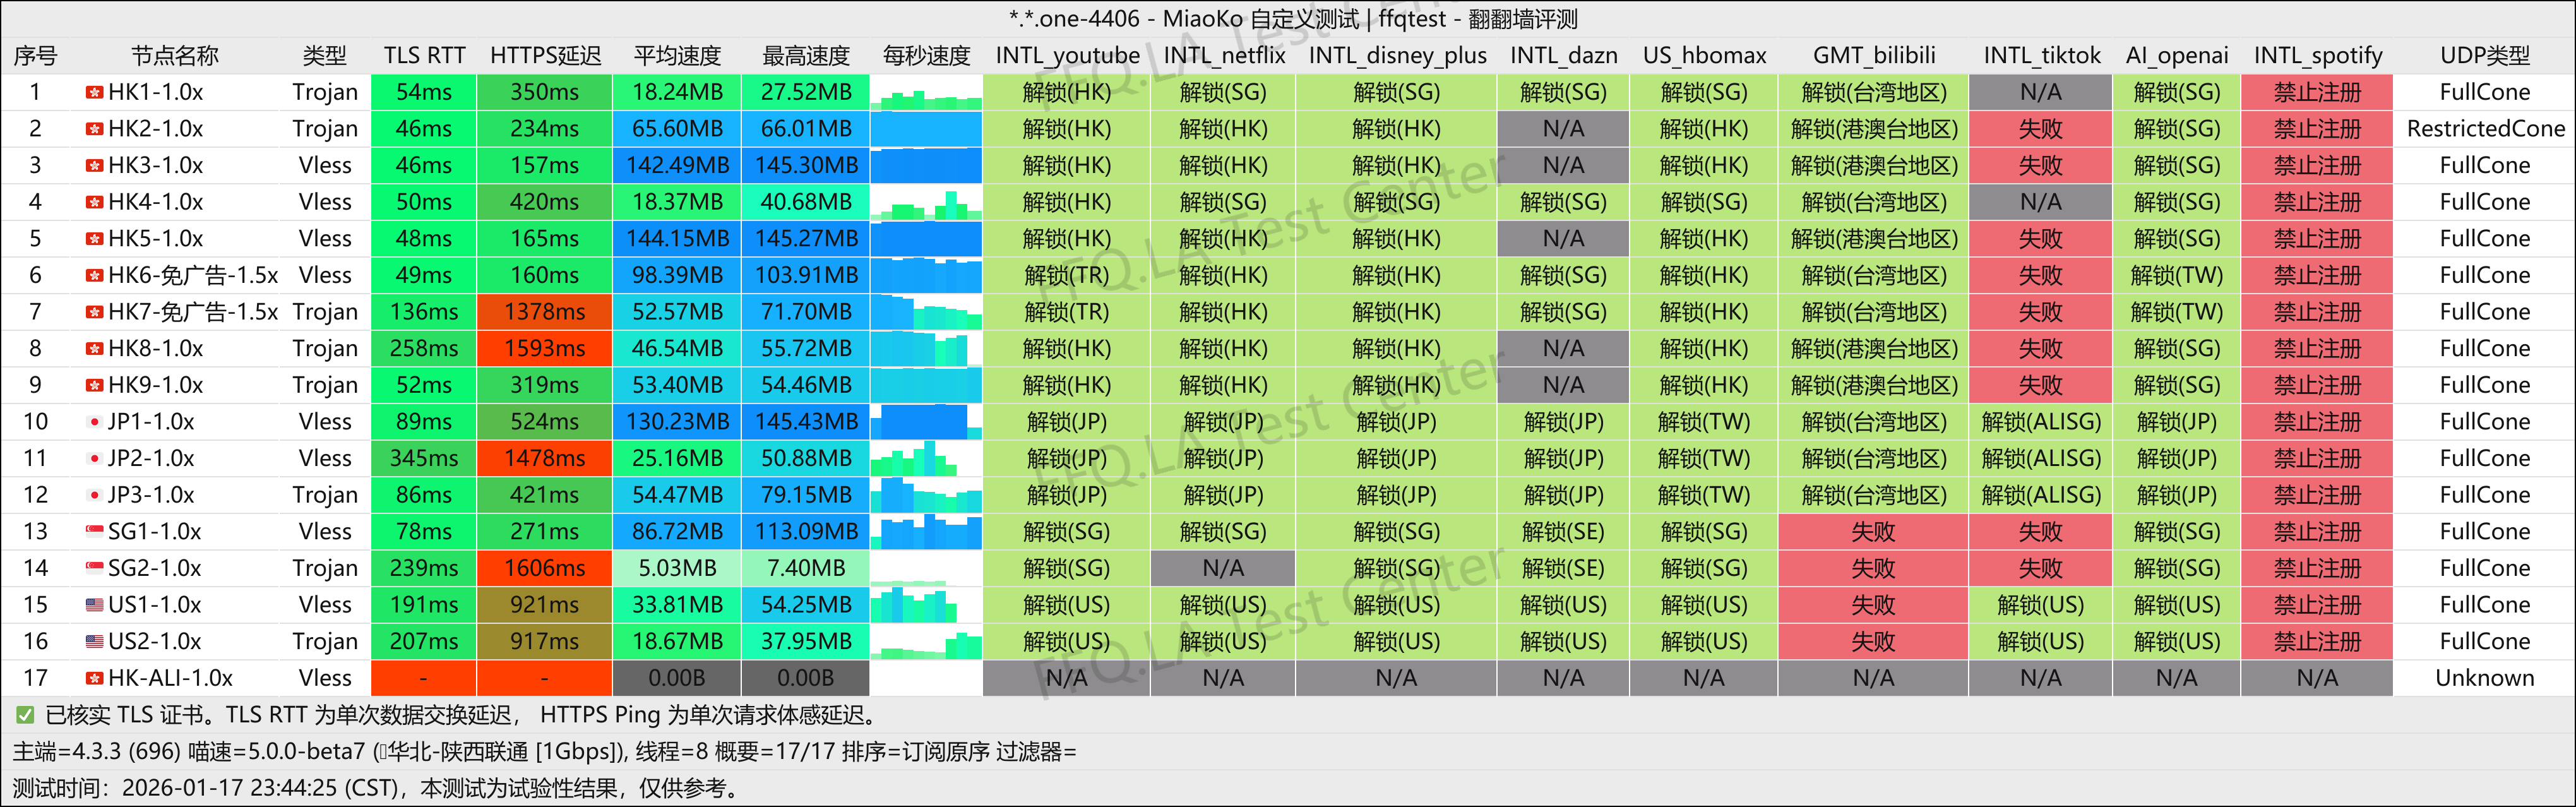Click the flag icon beside HK8-1.0x

click(94, 348)
